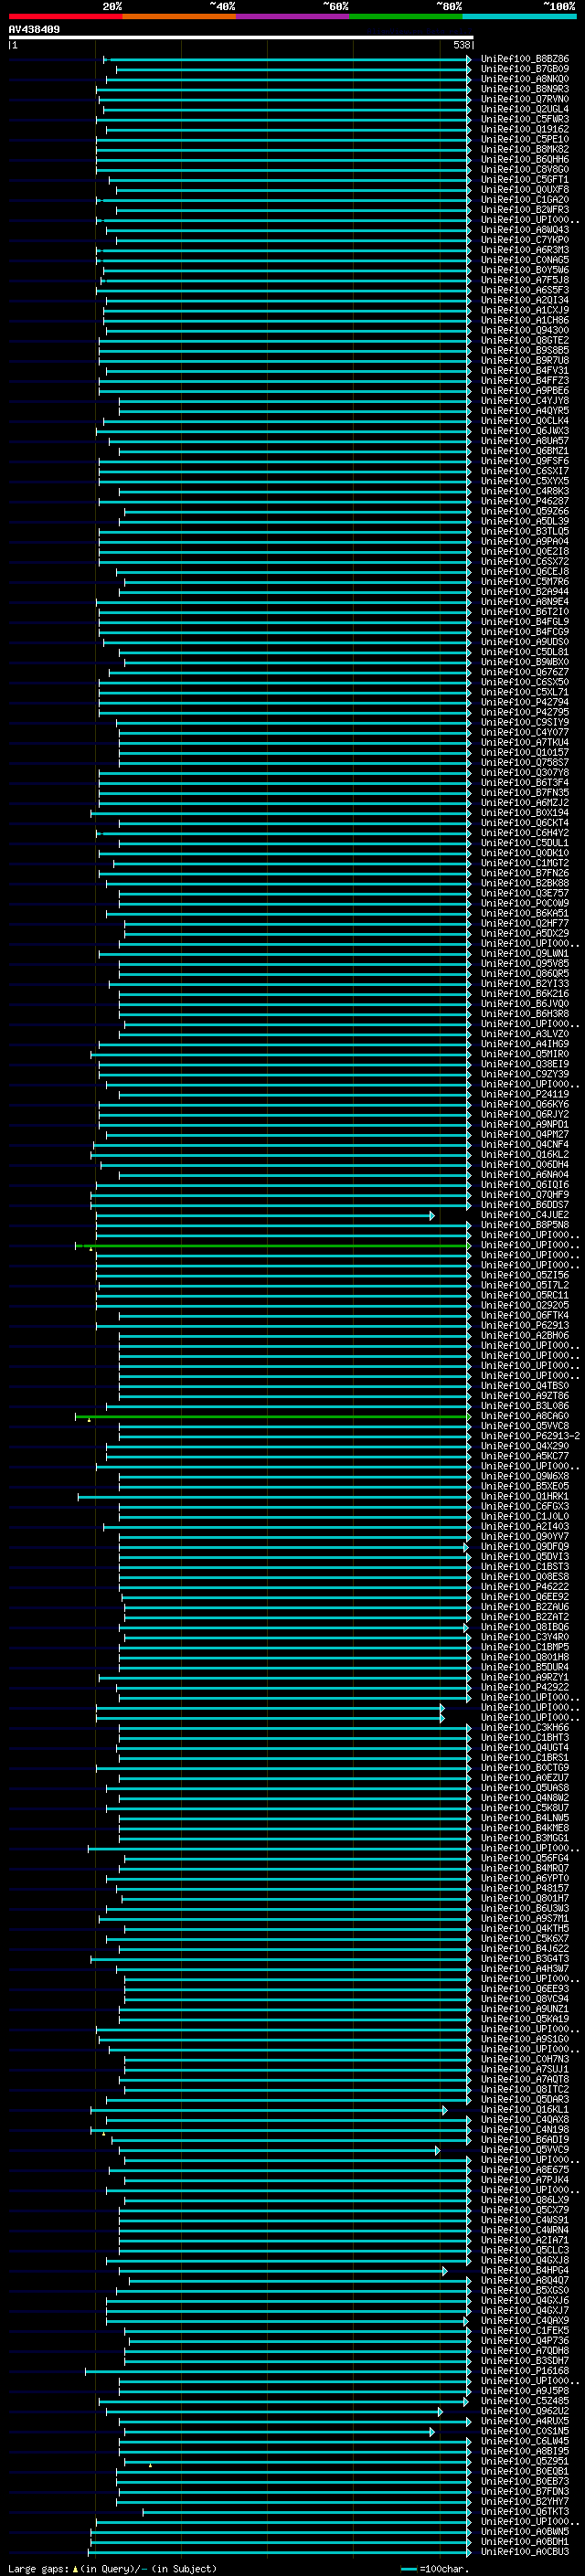Open the UniRef100_Q19162 entry
585x2576 pixels.
click(525, 129)
